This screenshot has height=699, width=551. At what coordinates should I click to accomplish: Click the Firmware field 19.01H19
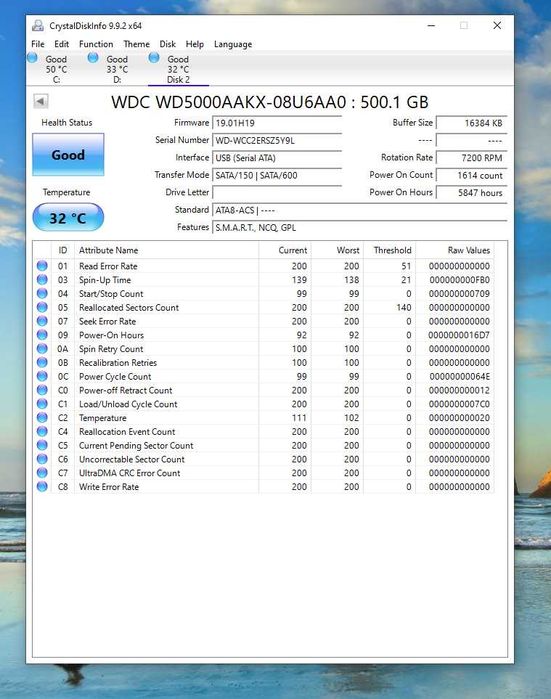277,123
